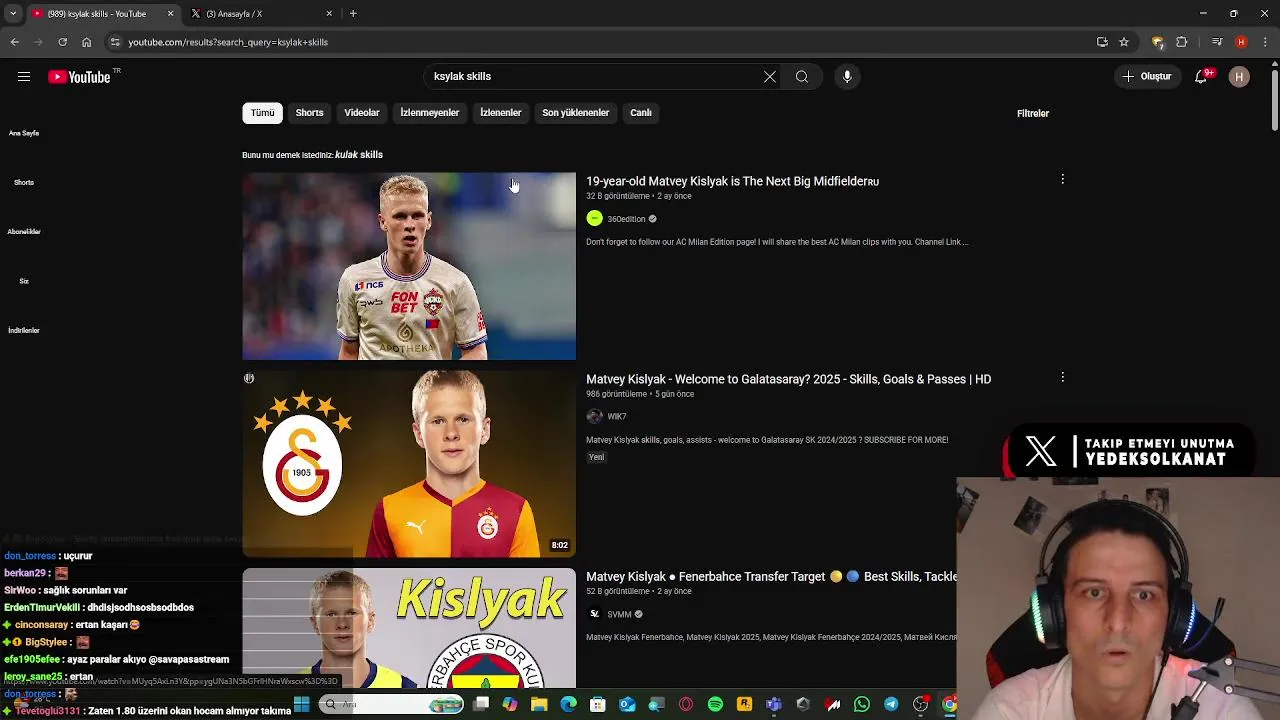Image resolution: width=1280 pixels, height=720 pixels.
Task: Open the account avatar menu on YouTube
Action: (x=1239, y=77)
